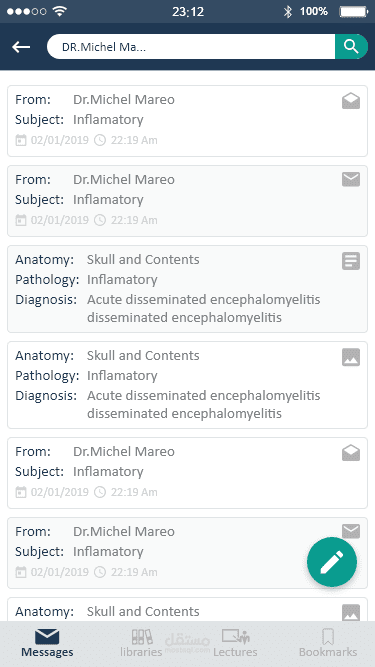Open second Skull and Contents card with image
The width and height of the screenshot is (375, 667).
coord(188,385)
